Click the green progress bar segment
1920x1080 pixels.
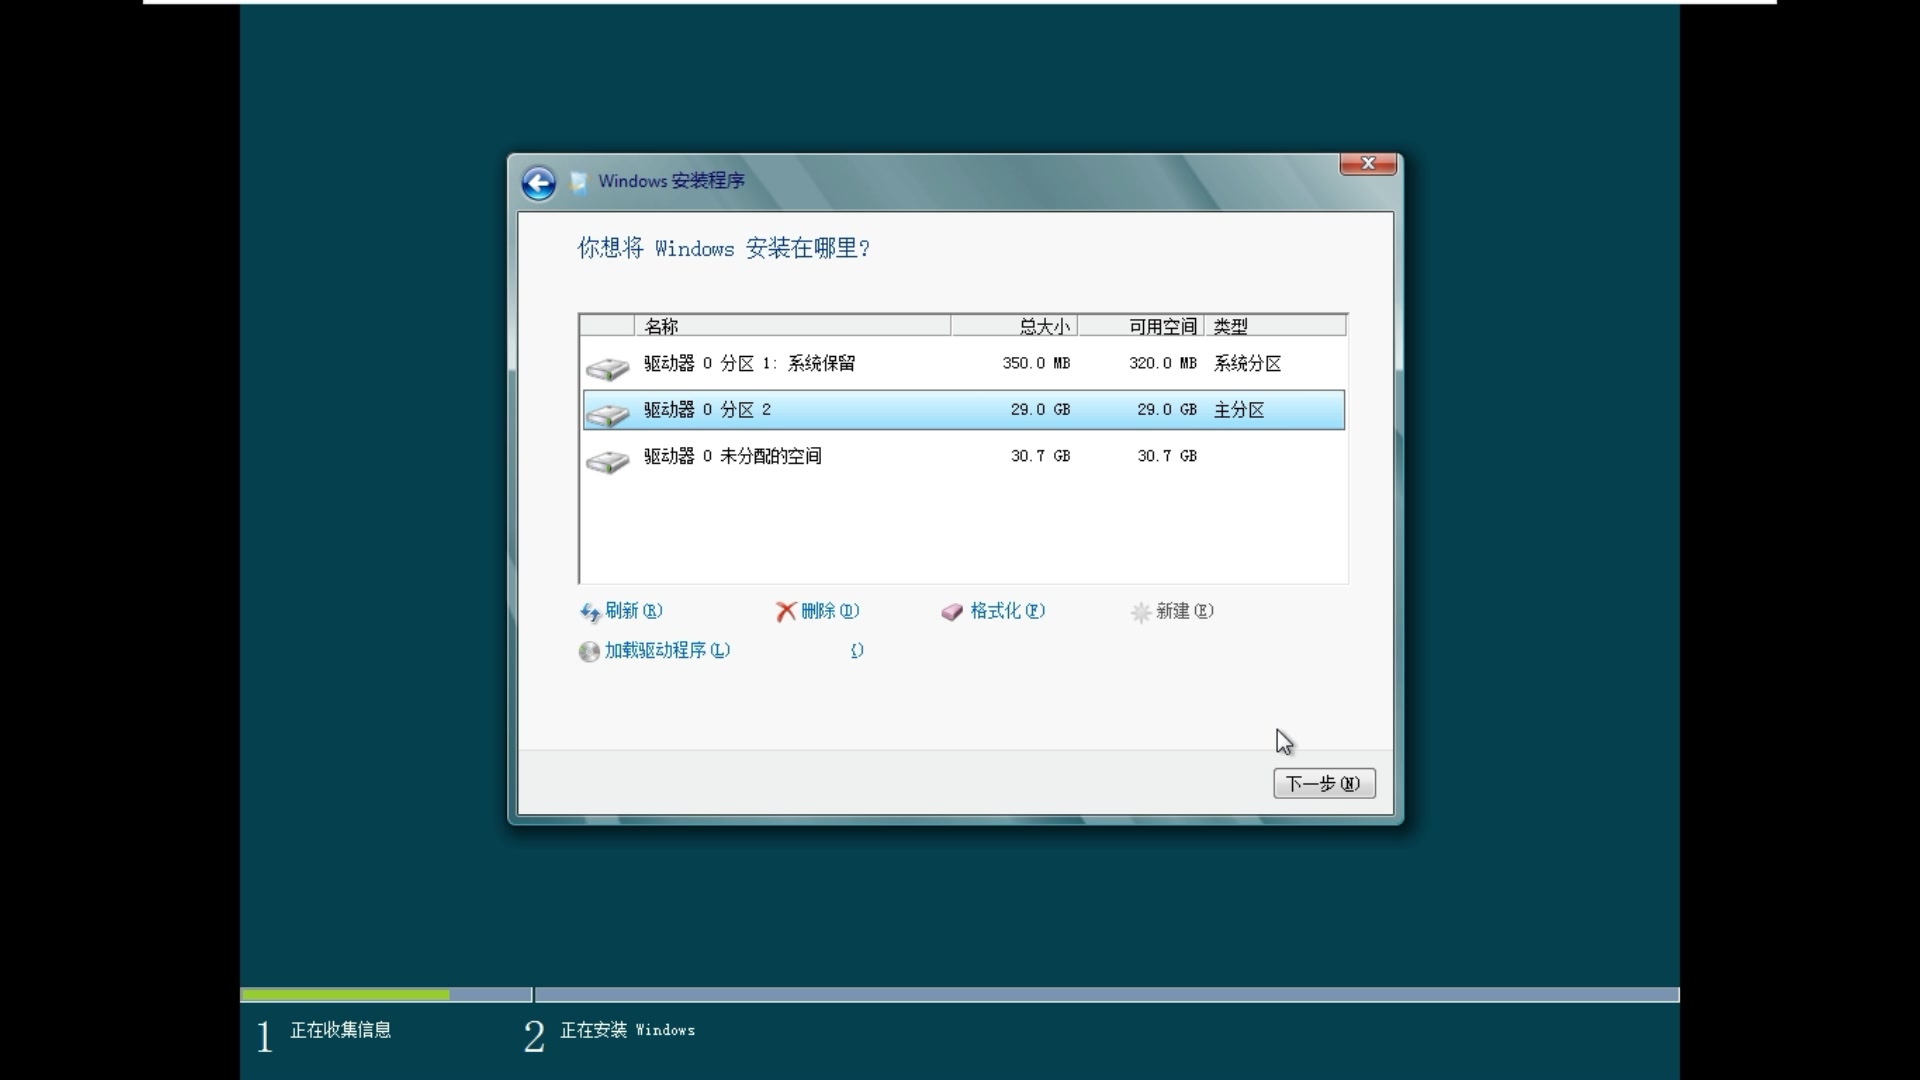click(x=345, y=995)
